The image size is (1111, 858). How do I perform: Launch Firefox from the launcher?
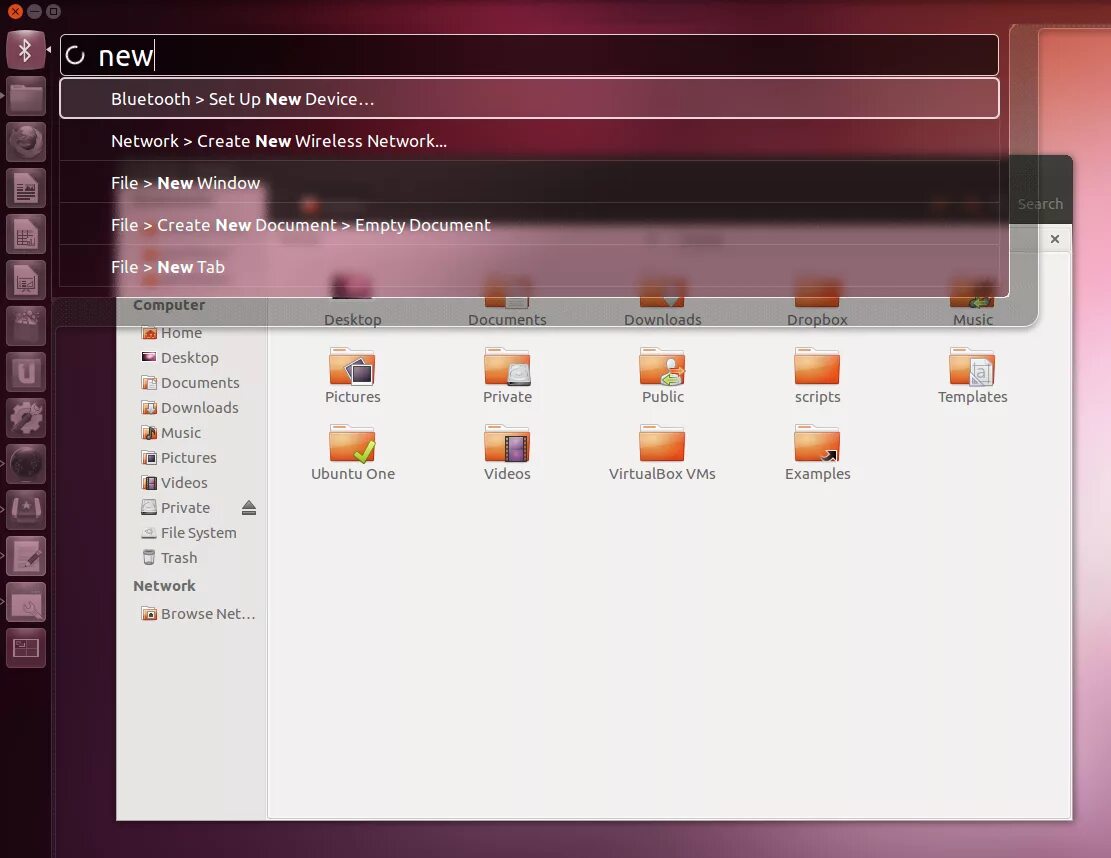pos(26,142)
